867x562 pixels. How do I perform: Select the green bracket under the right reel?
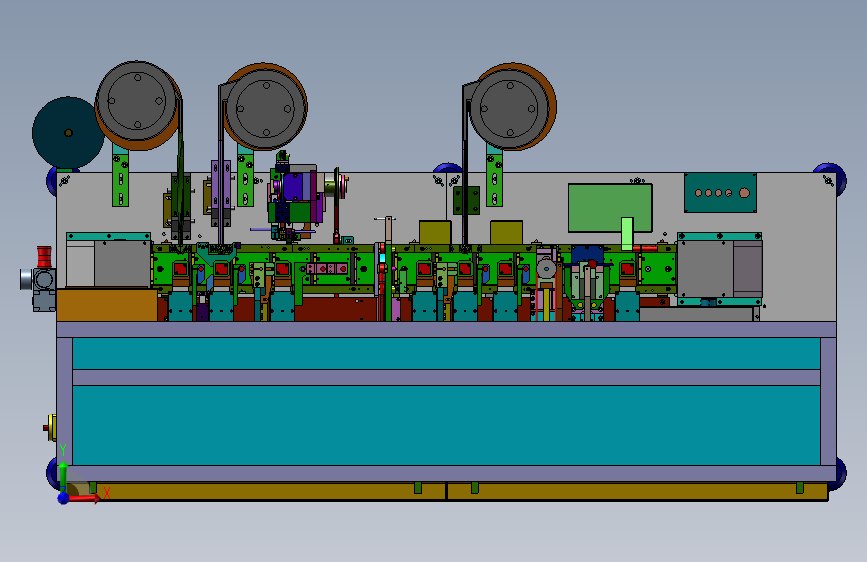495,179
